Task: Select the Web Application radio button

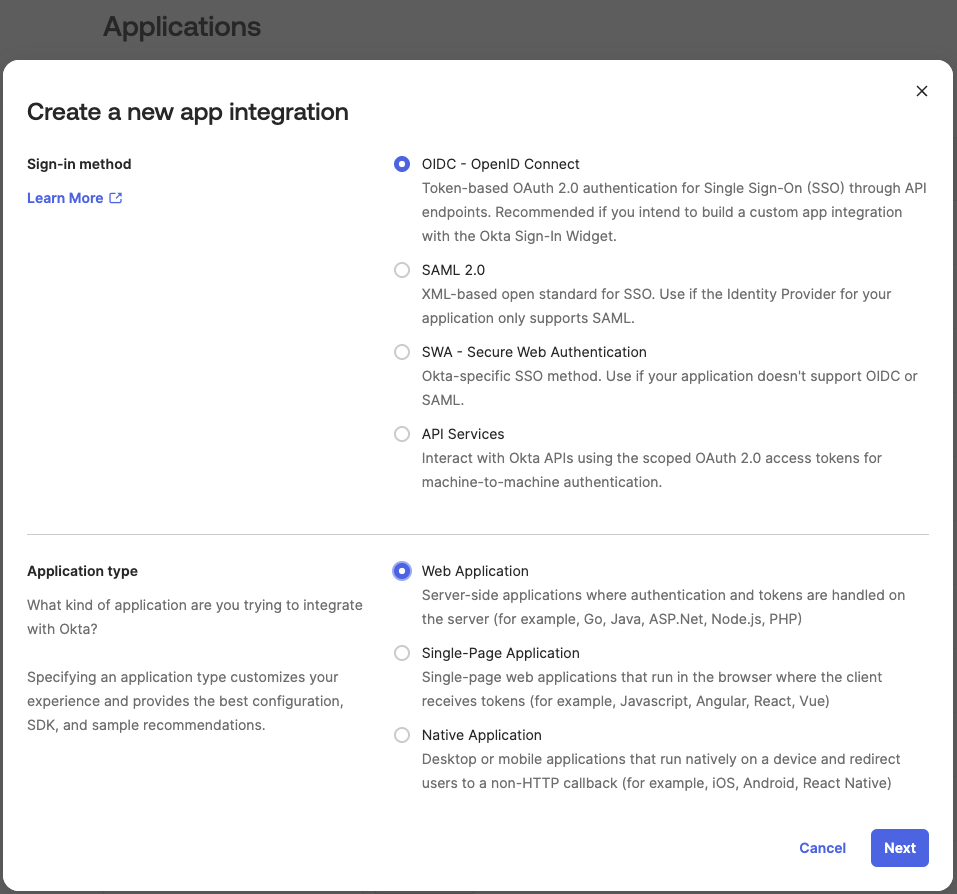Action: (402, 571)
